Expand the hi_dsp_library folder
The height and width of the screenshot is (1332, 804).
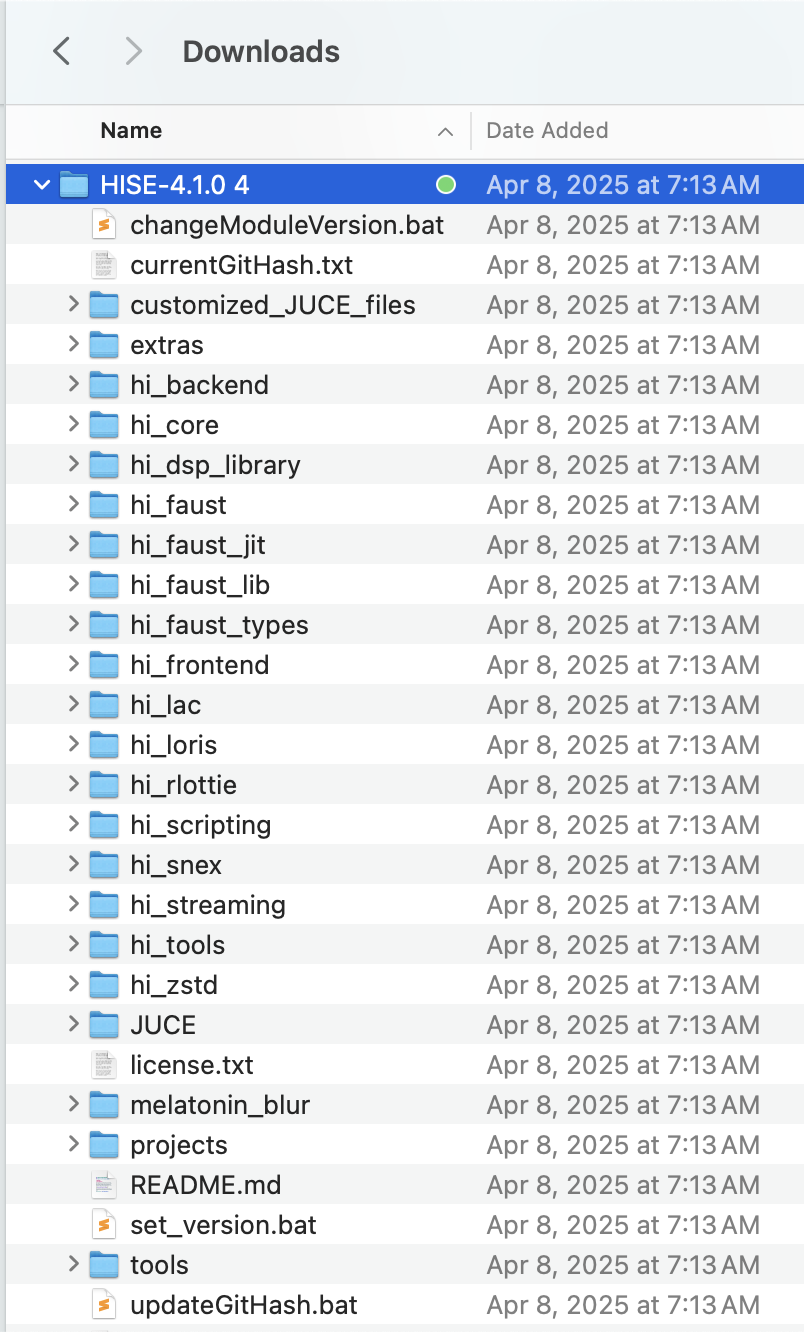(x=73, y=465)
